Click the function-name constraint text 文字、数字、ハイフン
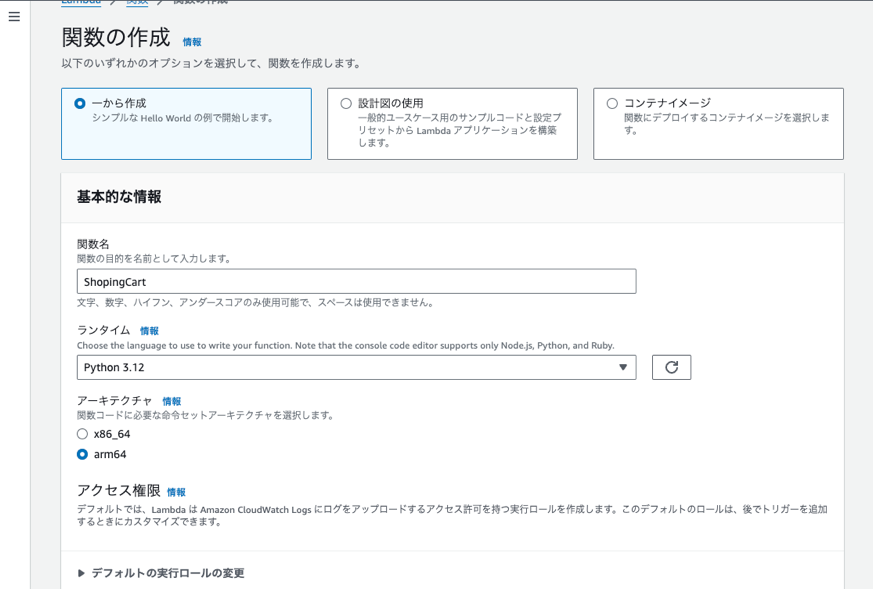The height and width of the screenshot is (589, 873). 255,303
